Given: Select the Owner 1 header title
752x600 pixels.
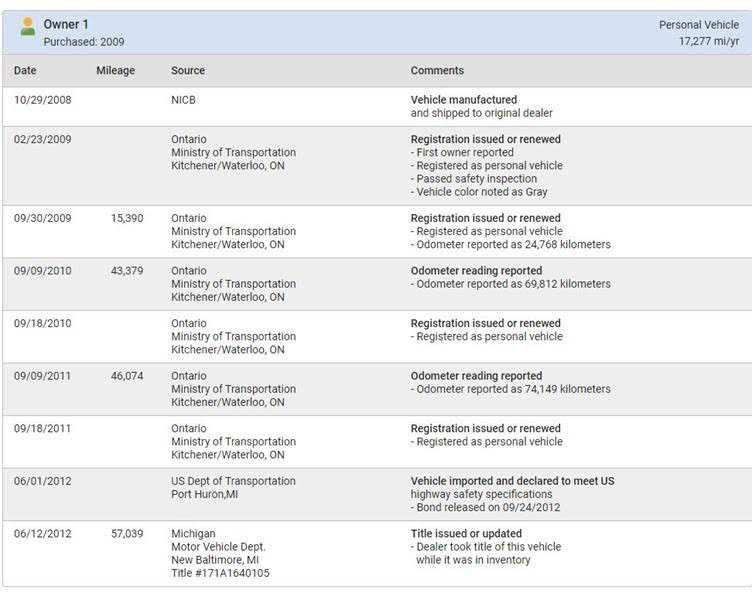Looking at the screenshot, I should coord(66,24).
